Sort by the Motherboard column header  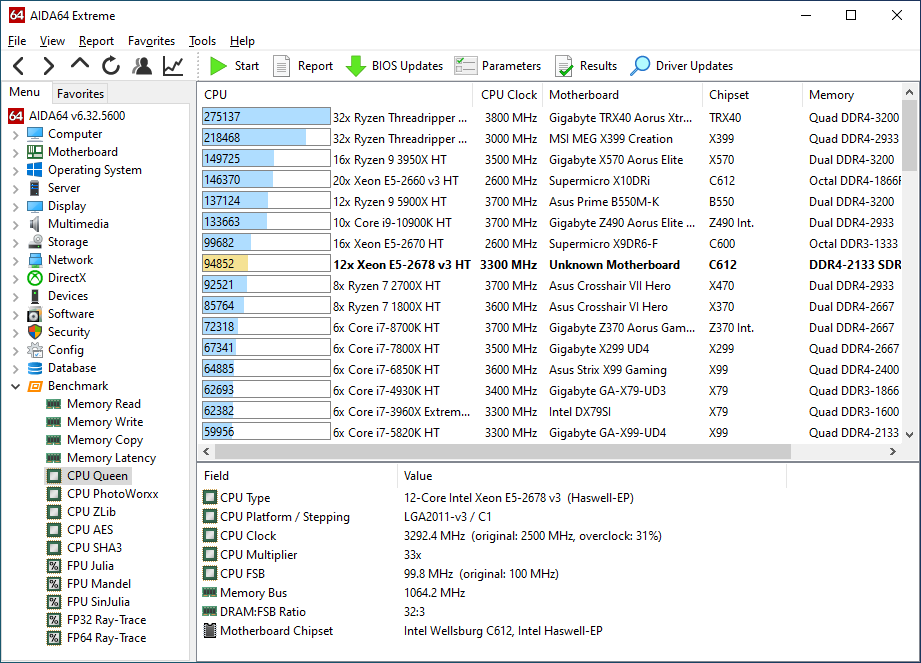click(621, 95)
